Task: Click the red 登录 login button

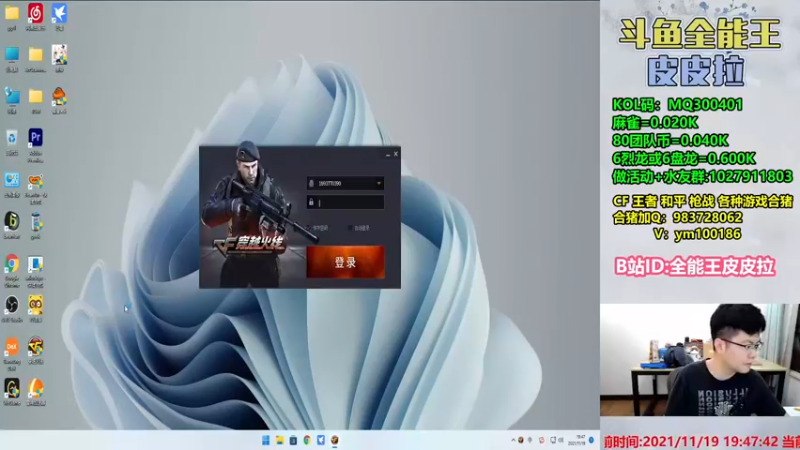Action: click(345, 262)
